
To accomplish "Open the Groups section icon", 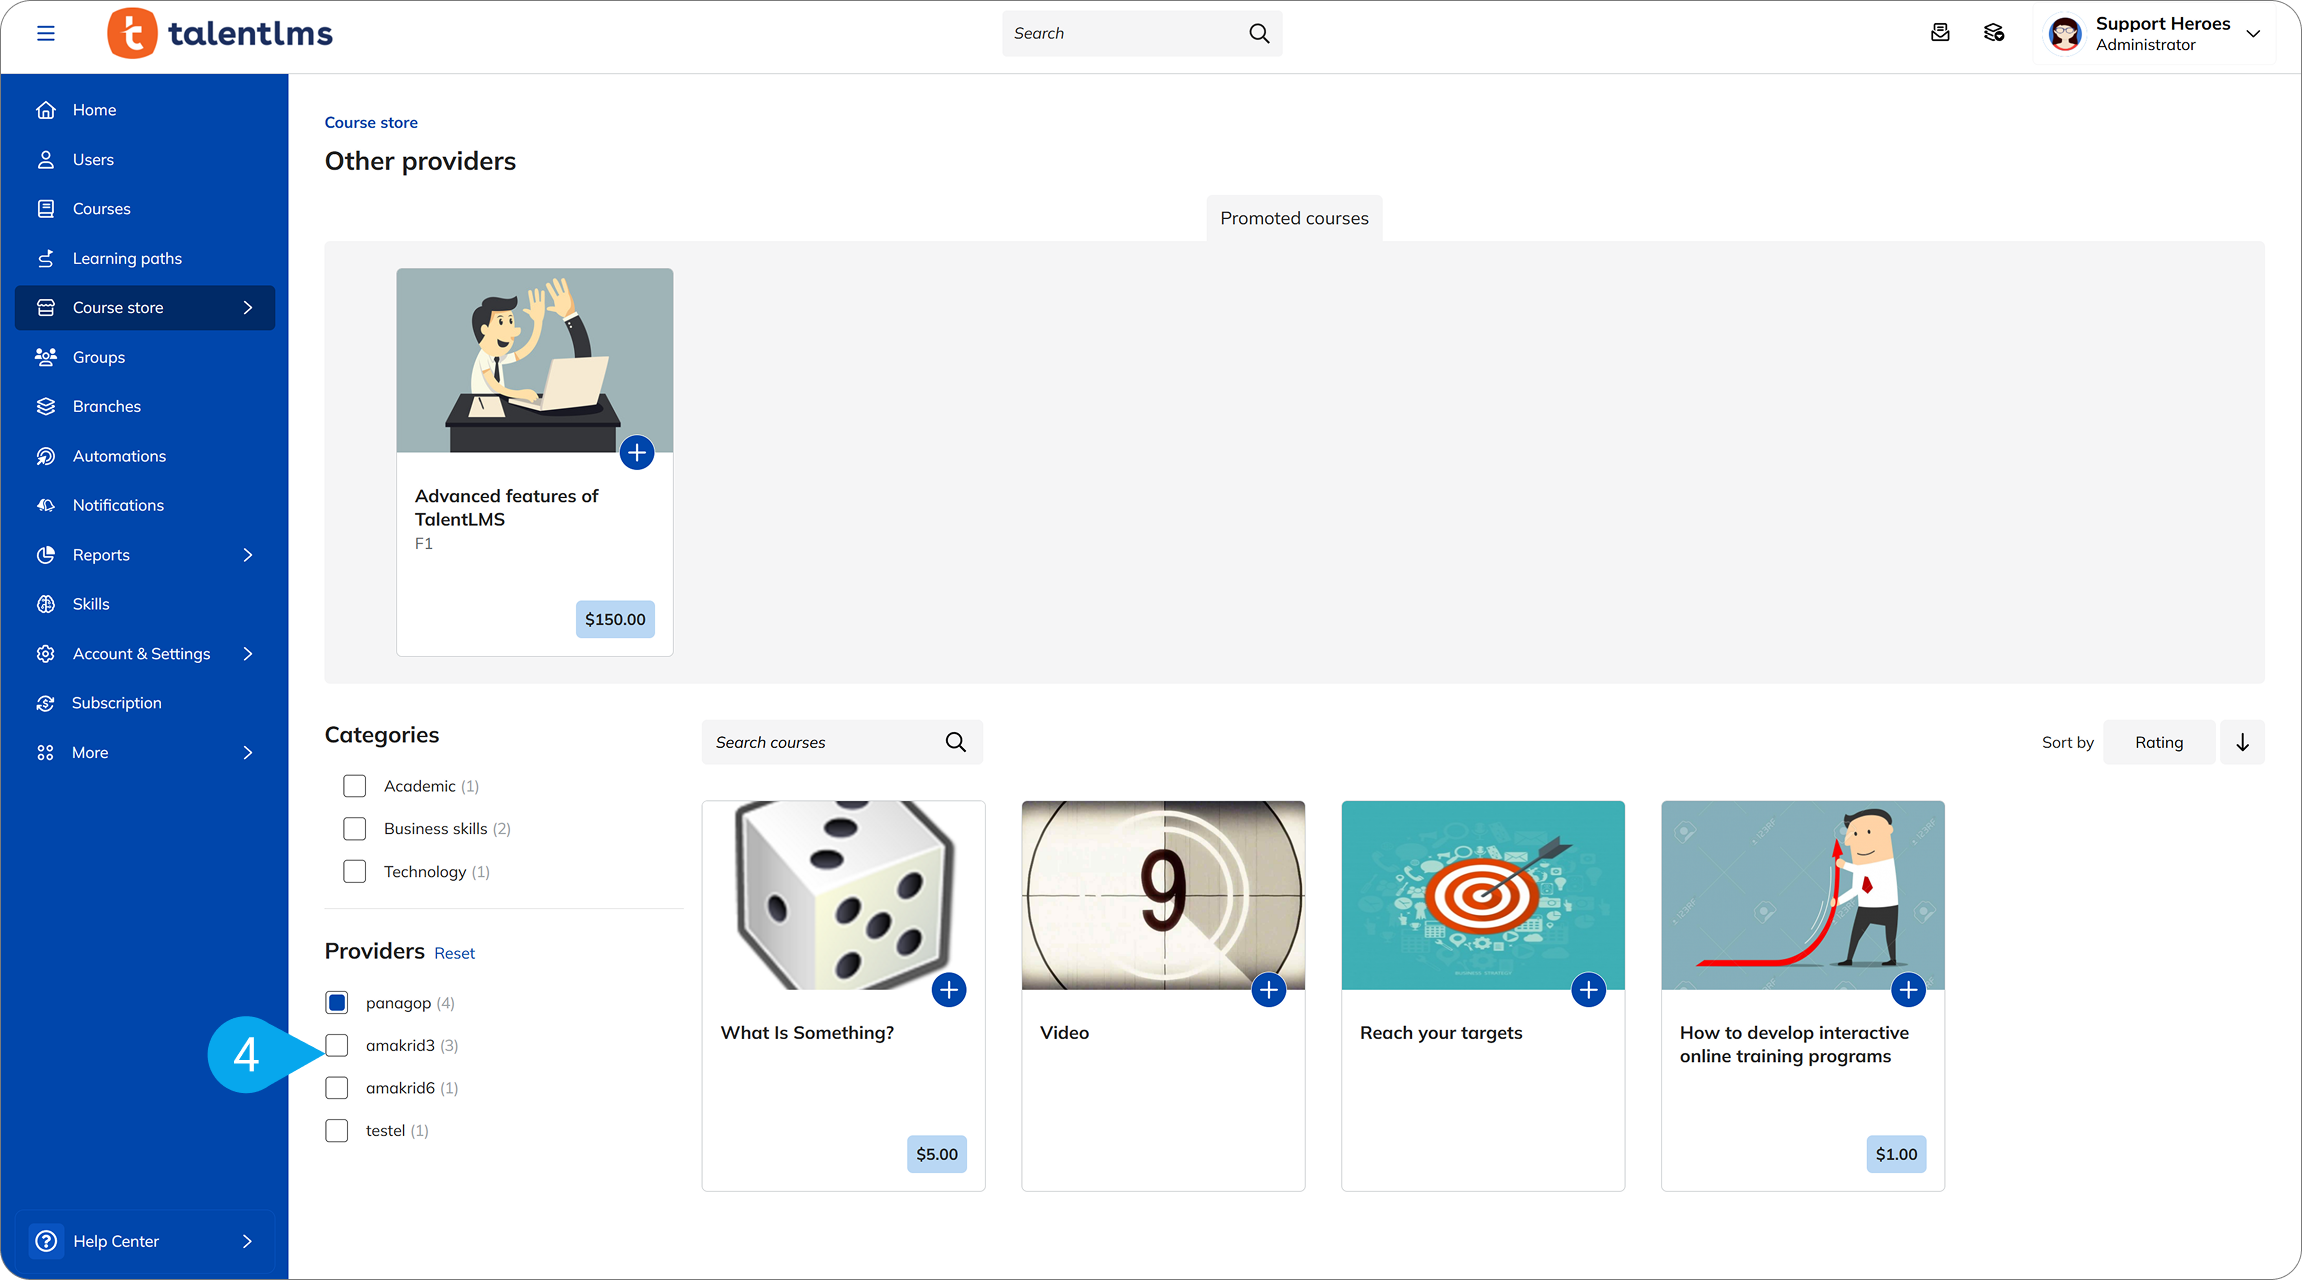I will (46, 357).
